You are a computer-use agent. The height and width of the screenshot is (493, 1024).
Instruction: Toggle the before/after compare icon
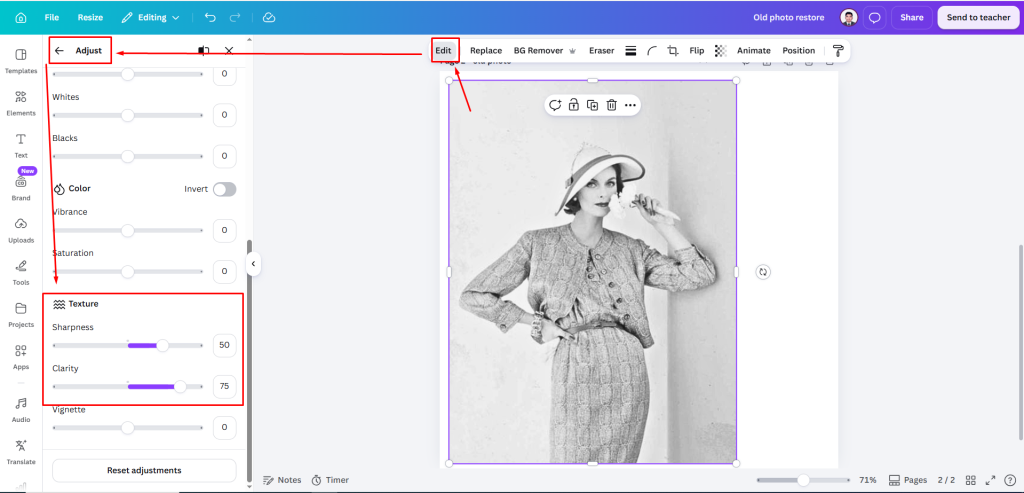point(204,50)
